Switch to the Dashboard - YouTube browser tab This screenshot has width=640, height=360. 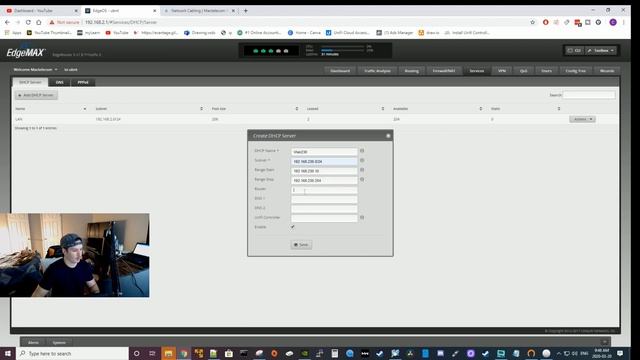(x=41, y=11)
